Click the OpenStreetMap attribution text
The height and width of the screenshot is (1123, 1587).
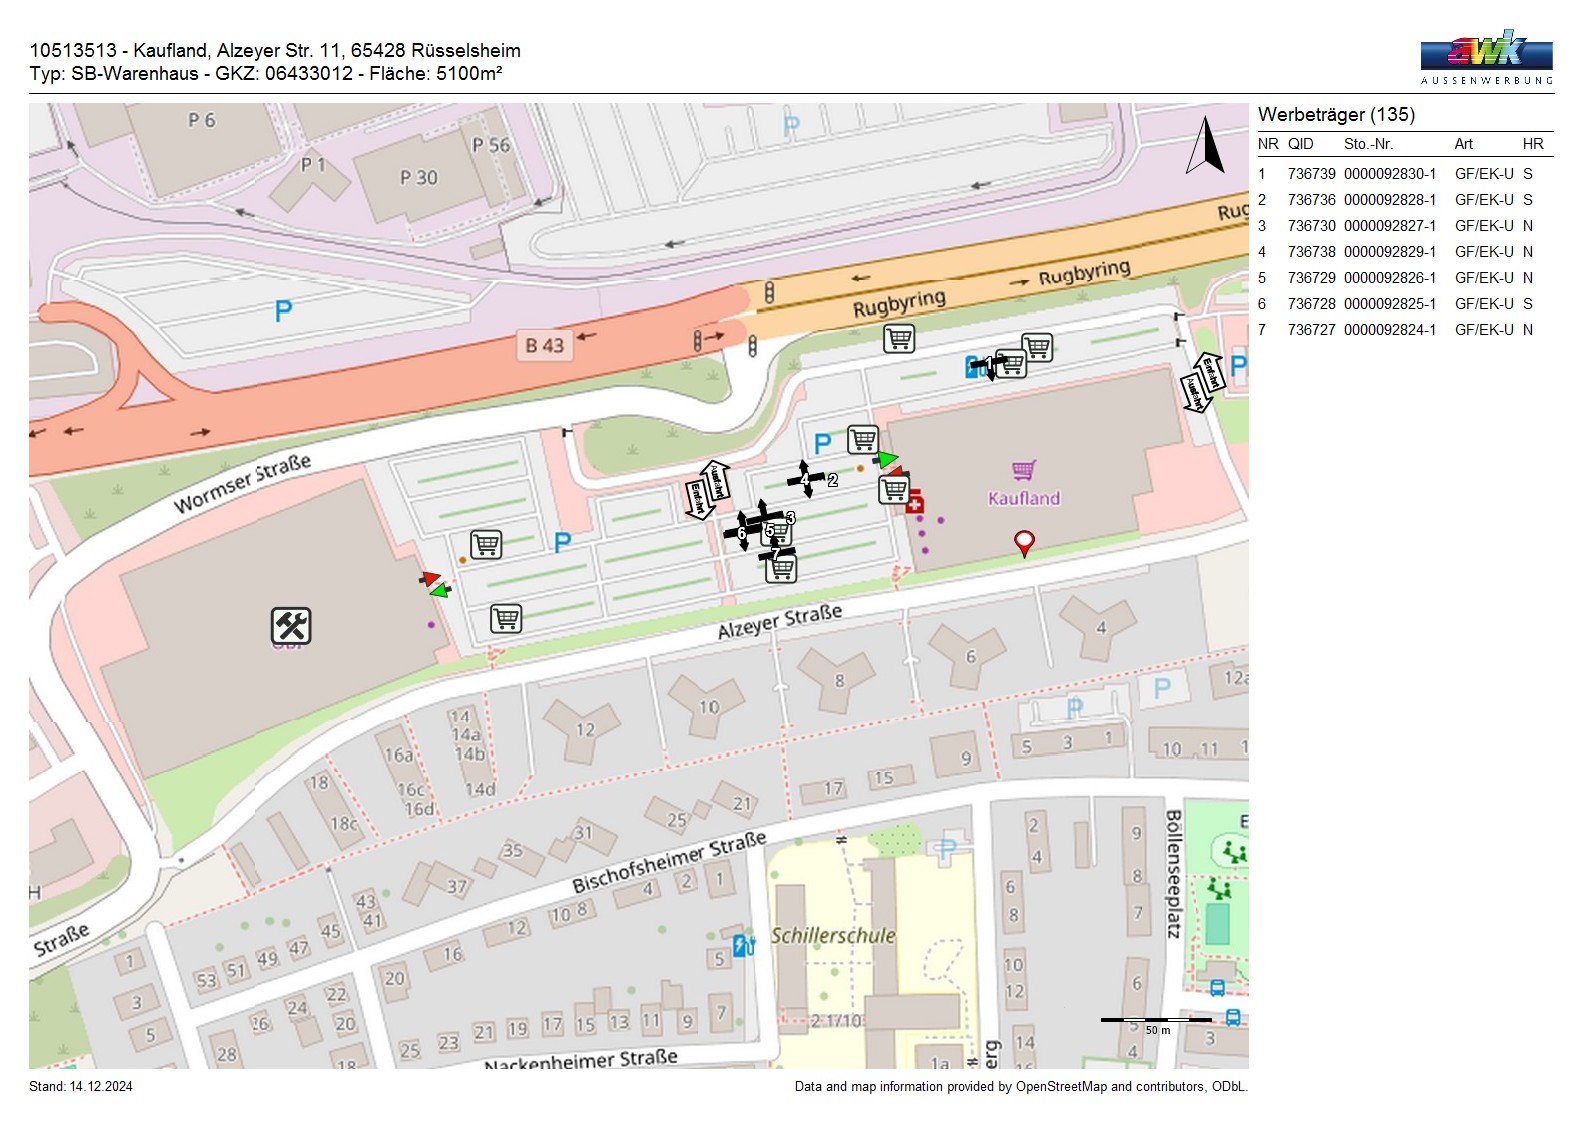[1020, 1087]
